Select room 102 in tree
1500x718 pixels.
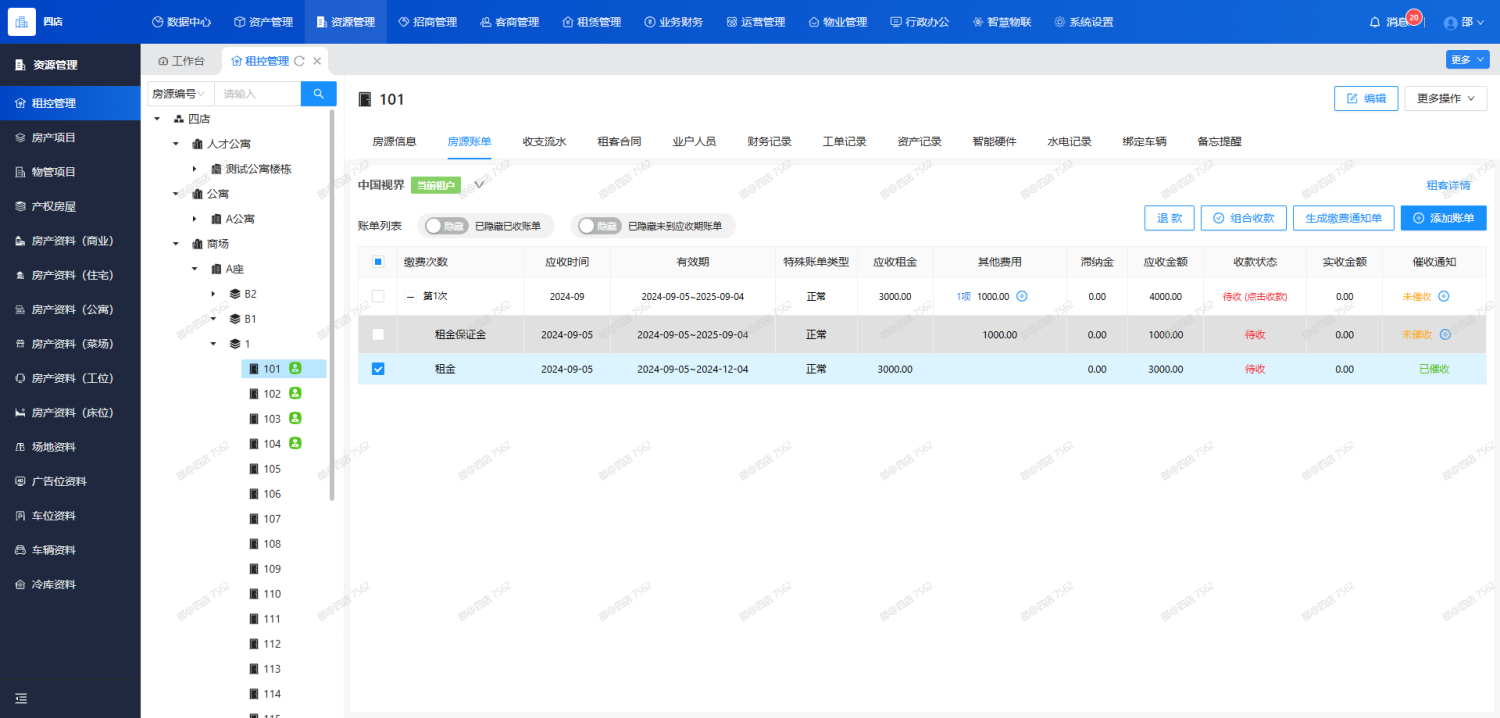(x=272, y=394)
